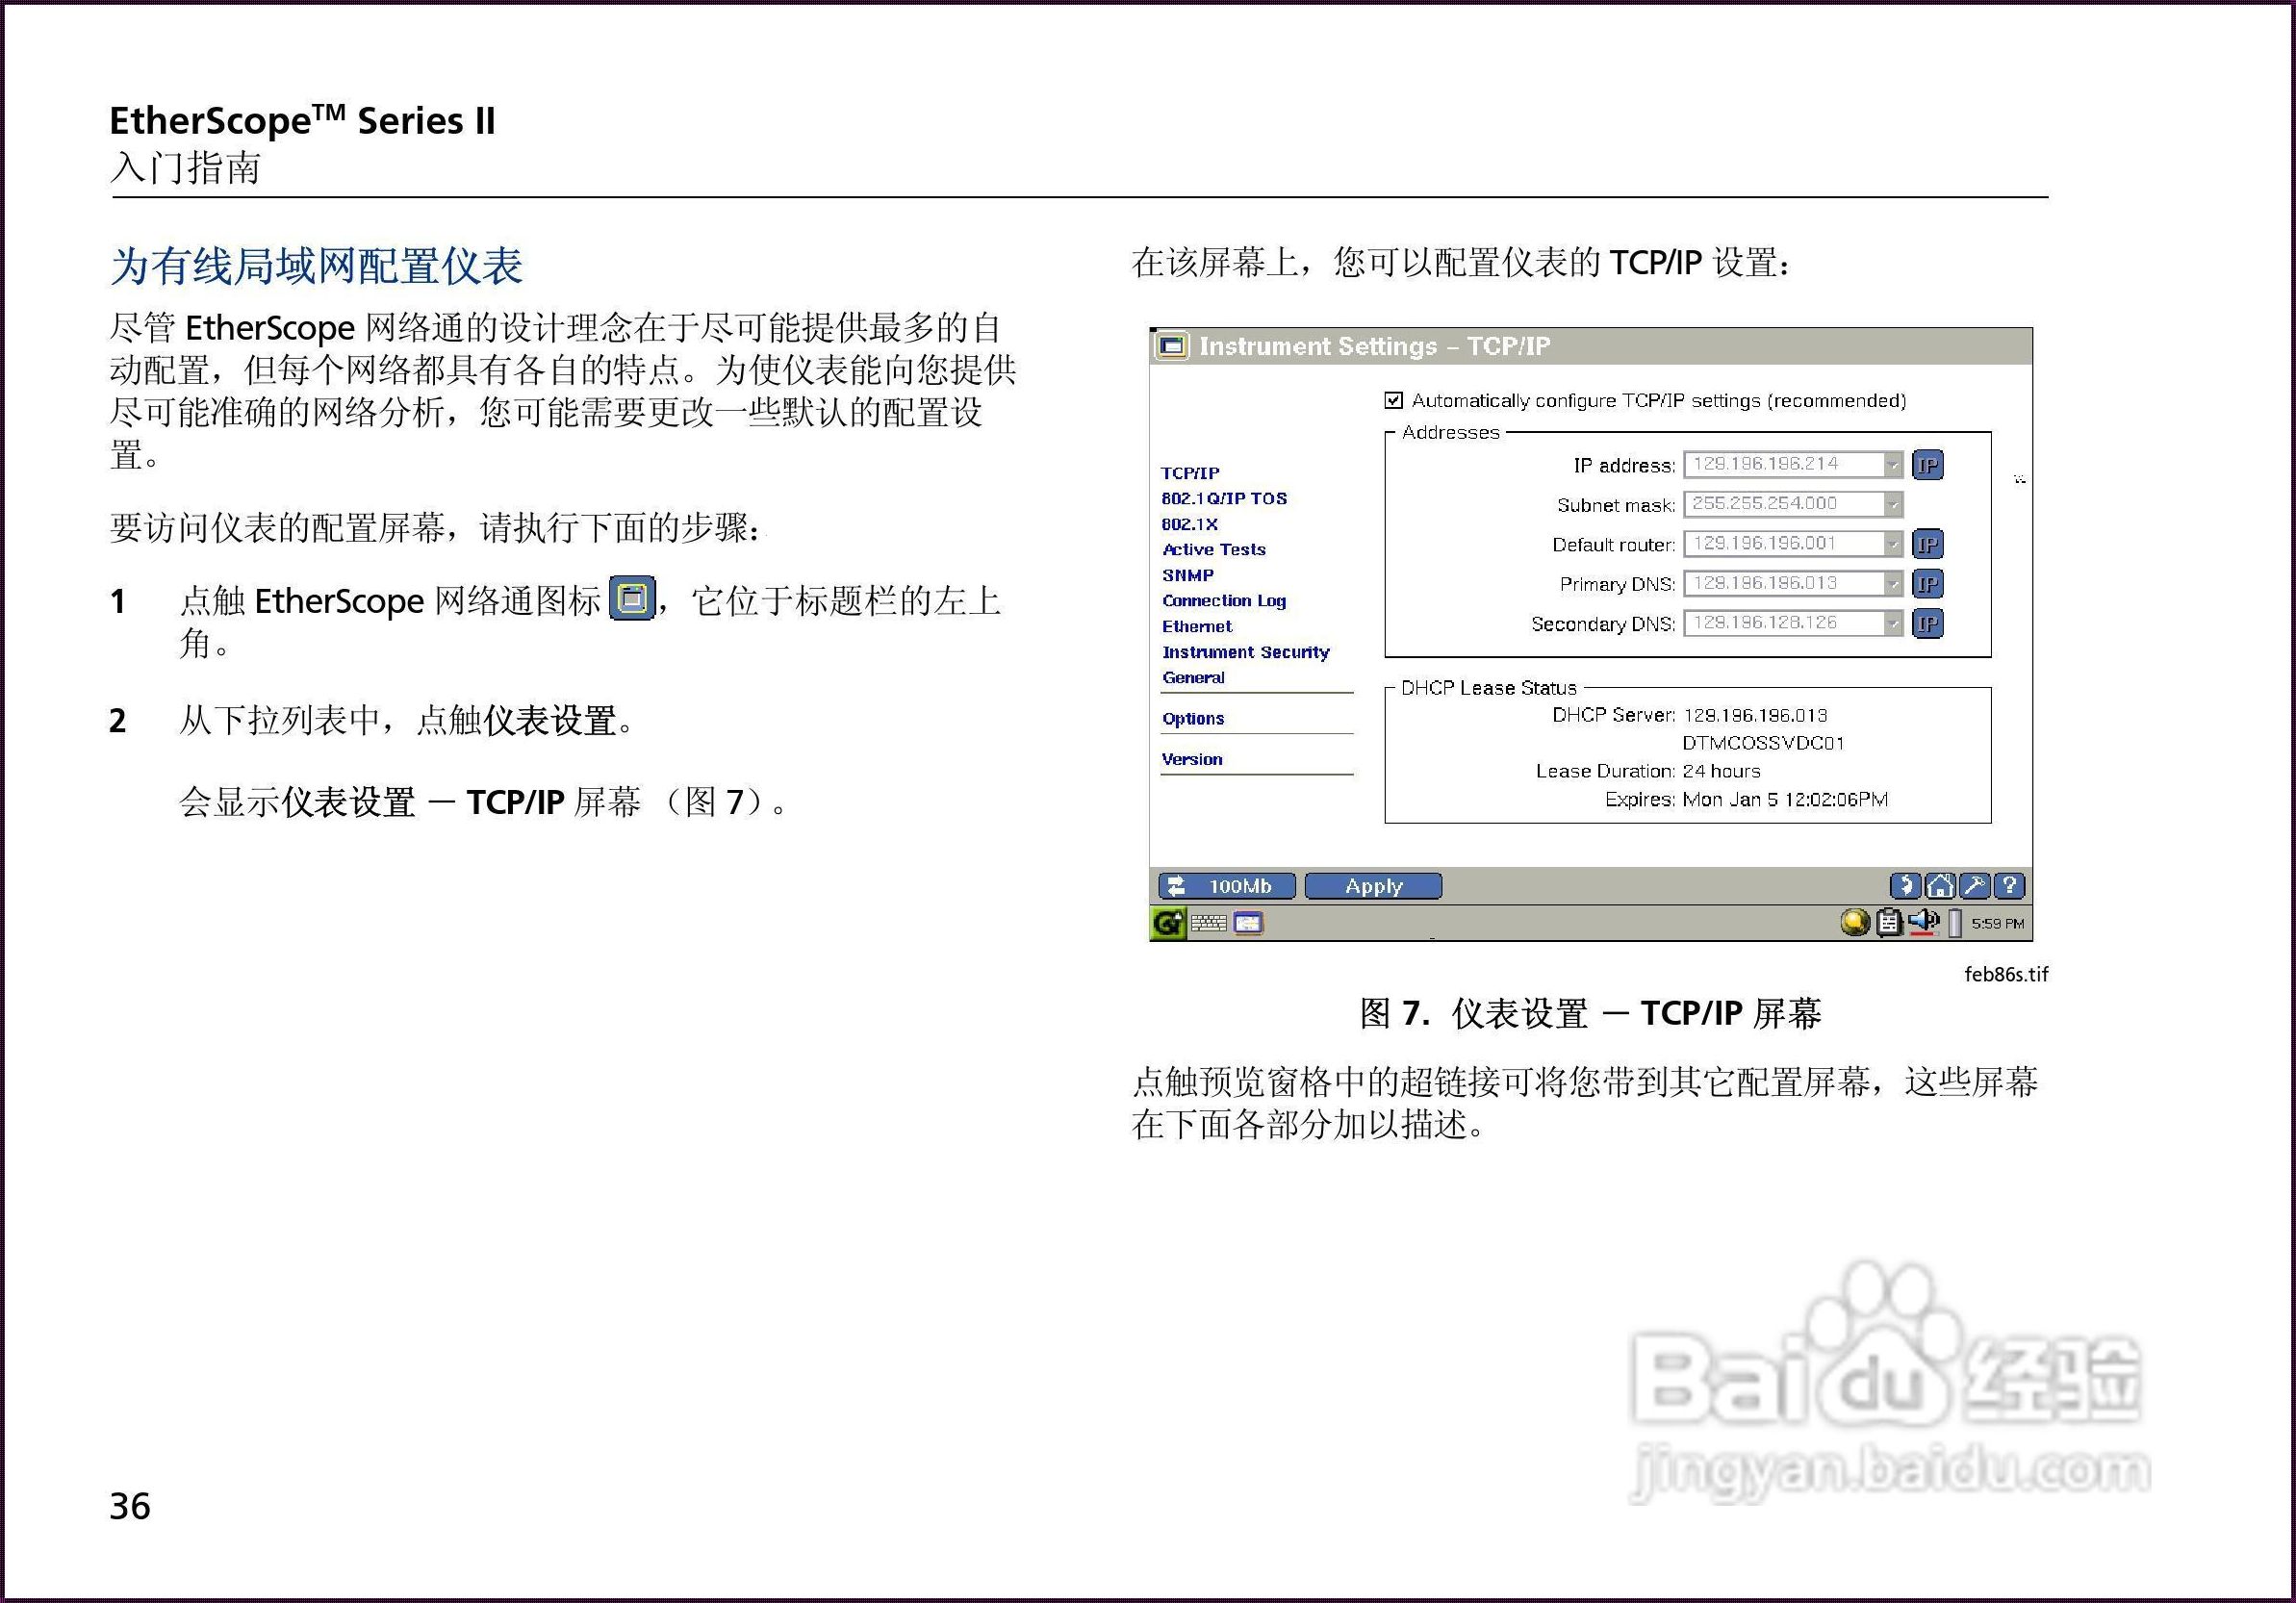Expand the Subnet mask dropdown arrow
This screenshot has height=1603, width=2296.
[1892, 505]
